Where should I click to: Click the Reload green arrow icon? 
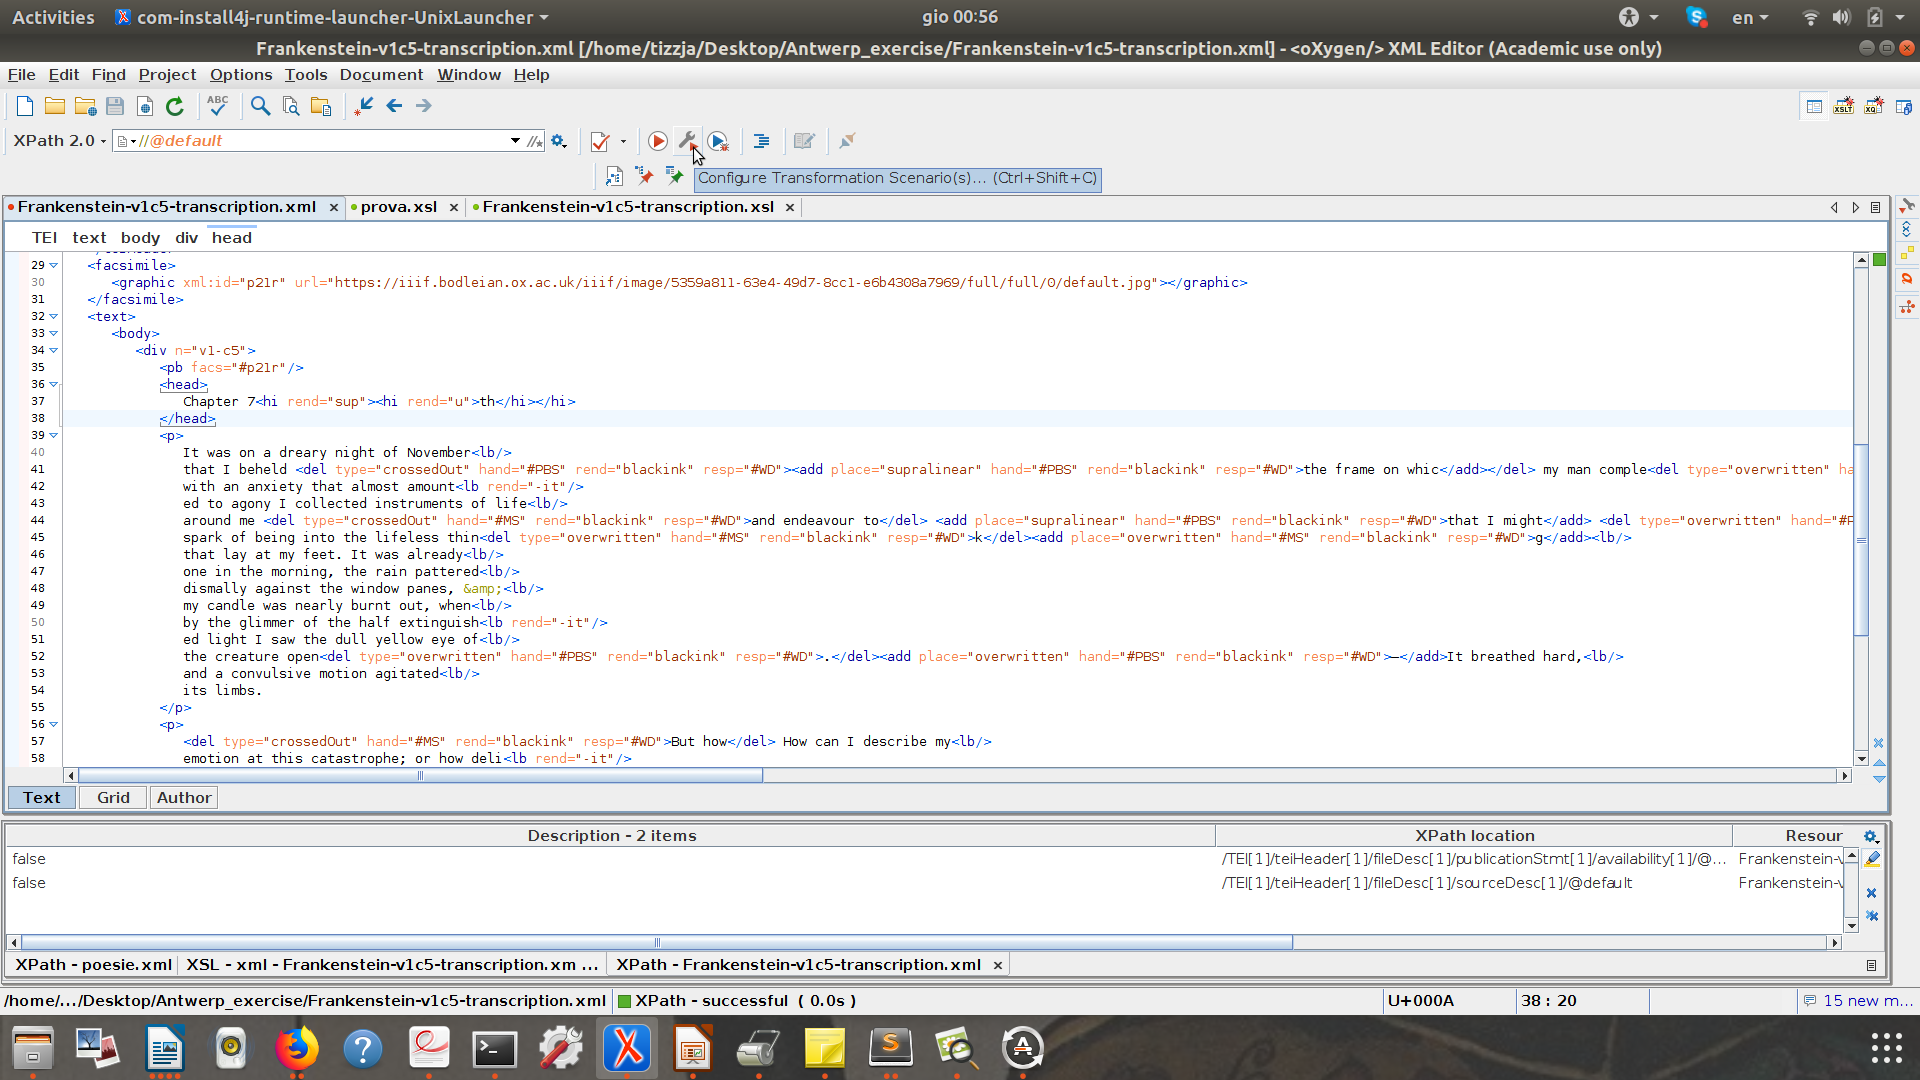pyautogui.click(x=175, y=106)
